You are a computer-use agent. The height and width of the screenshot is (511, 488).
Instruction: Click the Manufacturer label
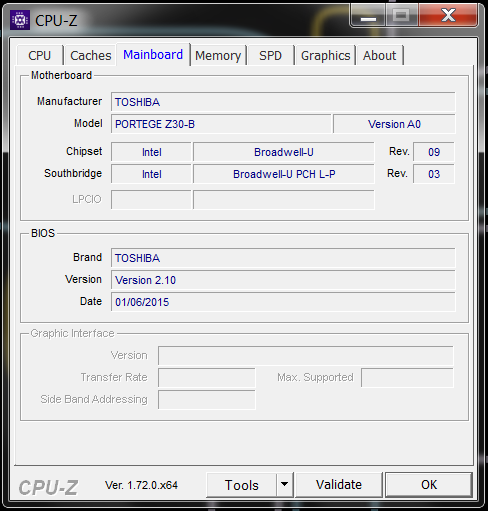69,101
